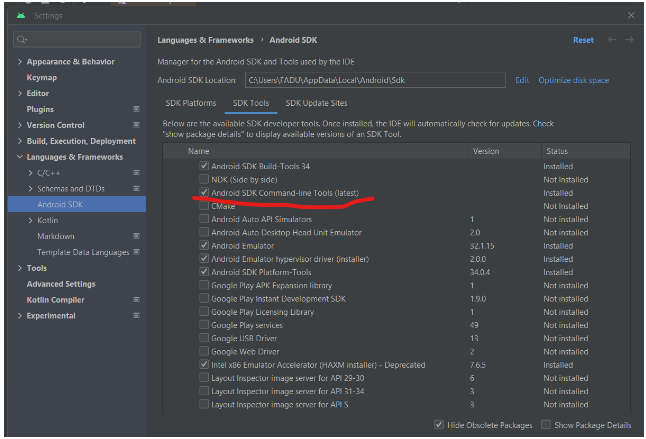
Task: Click the project-level icon beside Plugins
Action: [136, 109]
